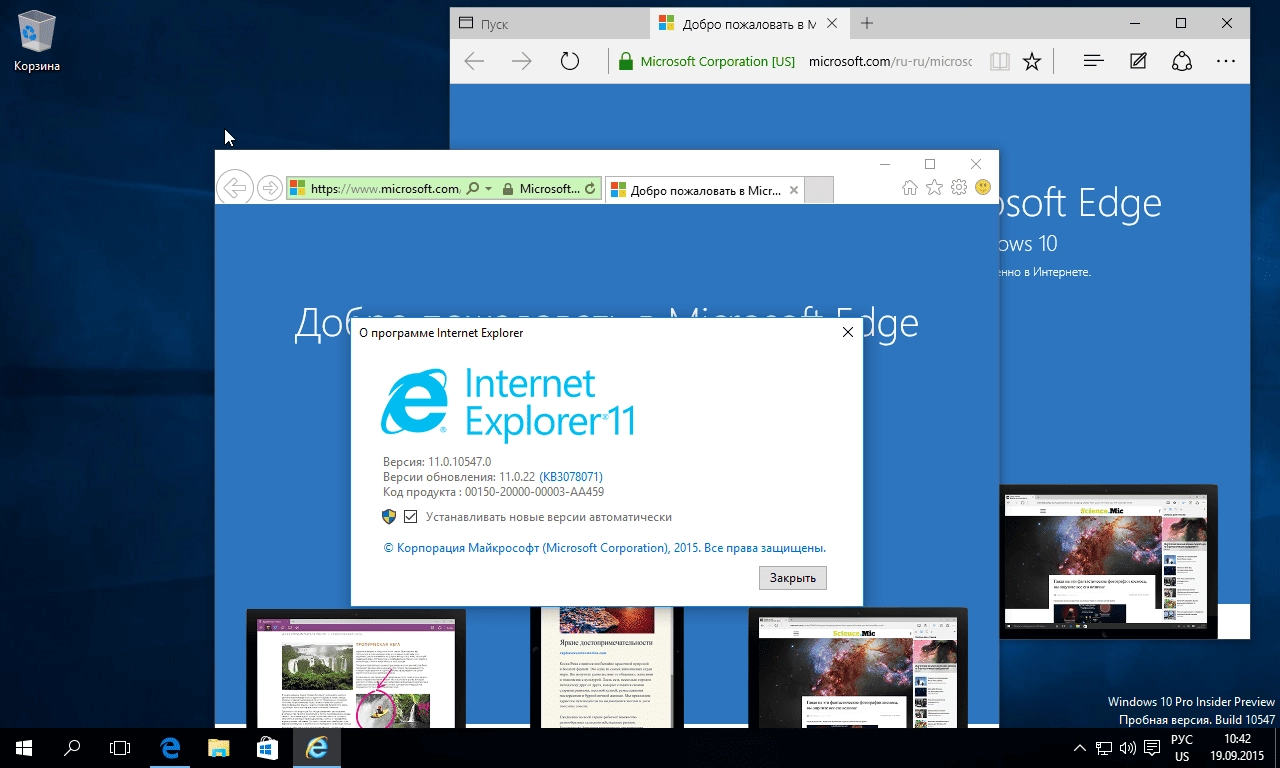Close About Internet Explorer dialog with X

[x=847, y=332]
